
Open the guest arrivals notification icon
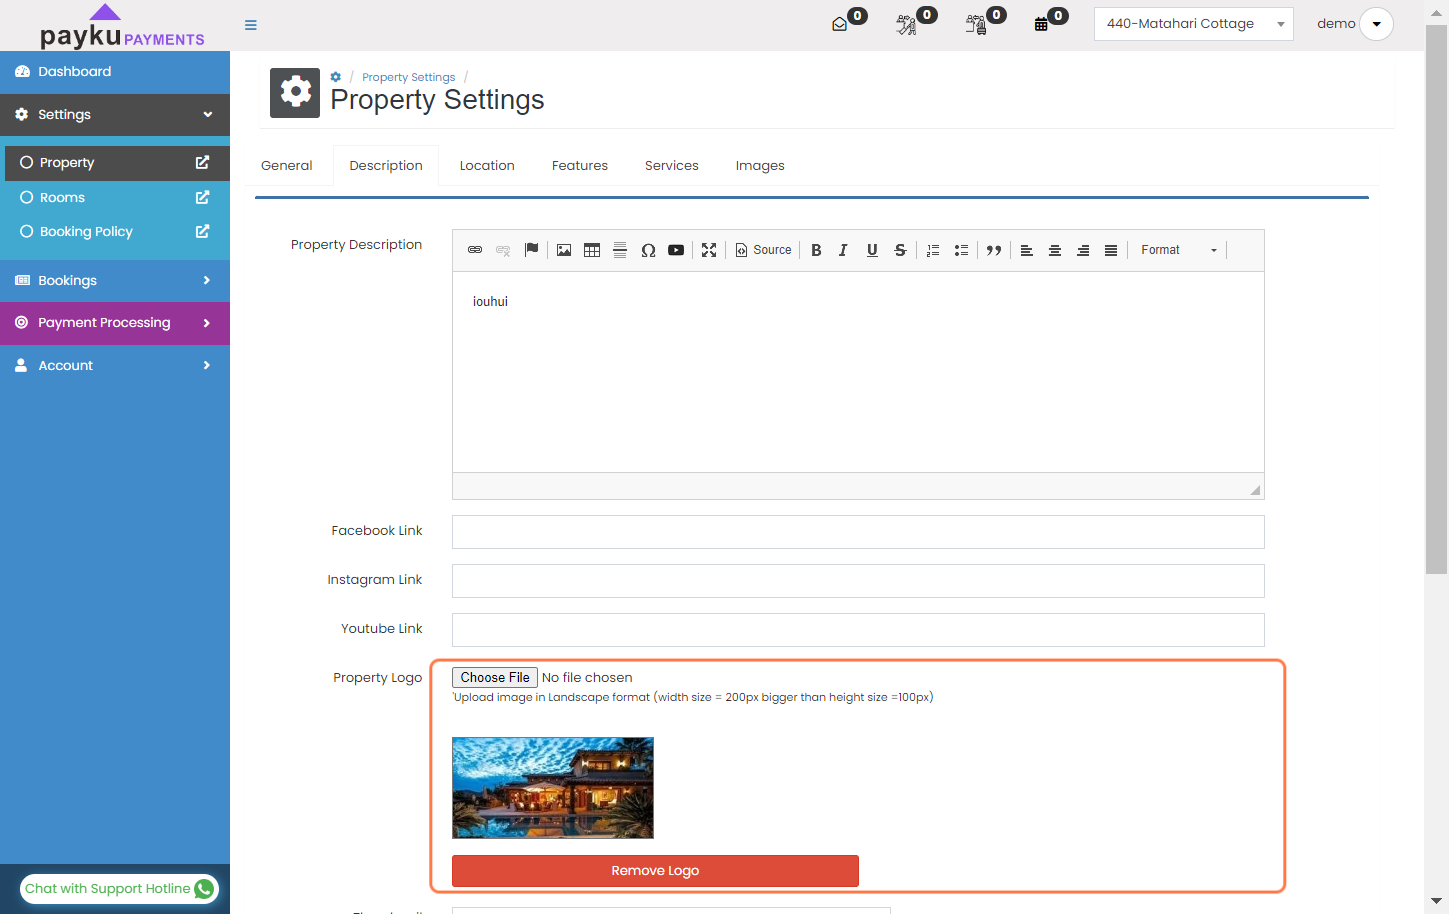(906, 24)
